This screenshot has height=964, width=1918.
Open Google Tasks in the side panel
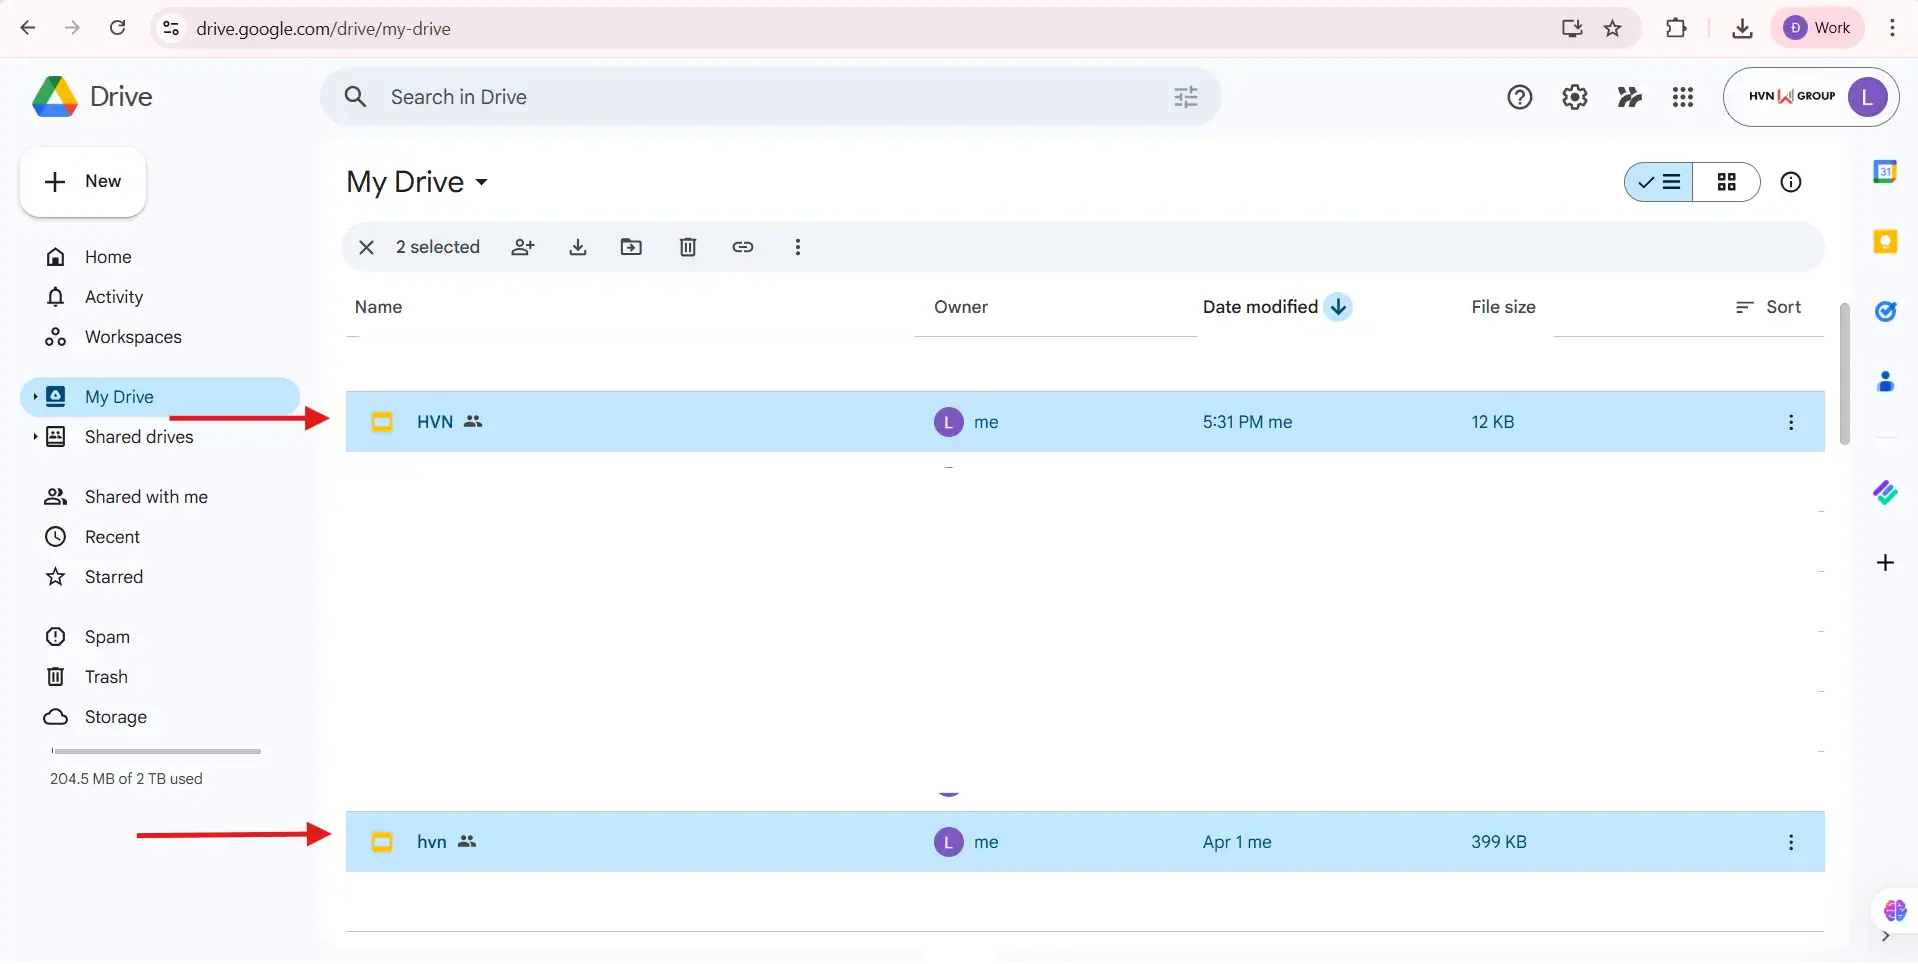click(x=1886, y=312)
